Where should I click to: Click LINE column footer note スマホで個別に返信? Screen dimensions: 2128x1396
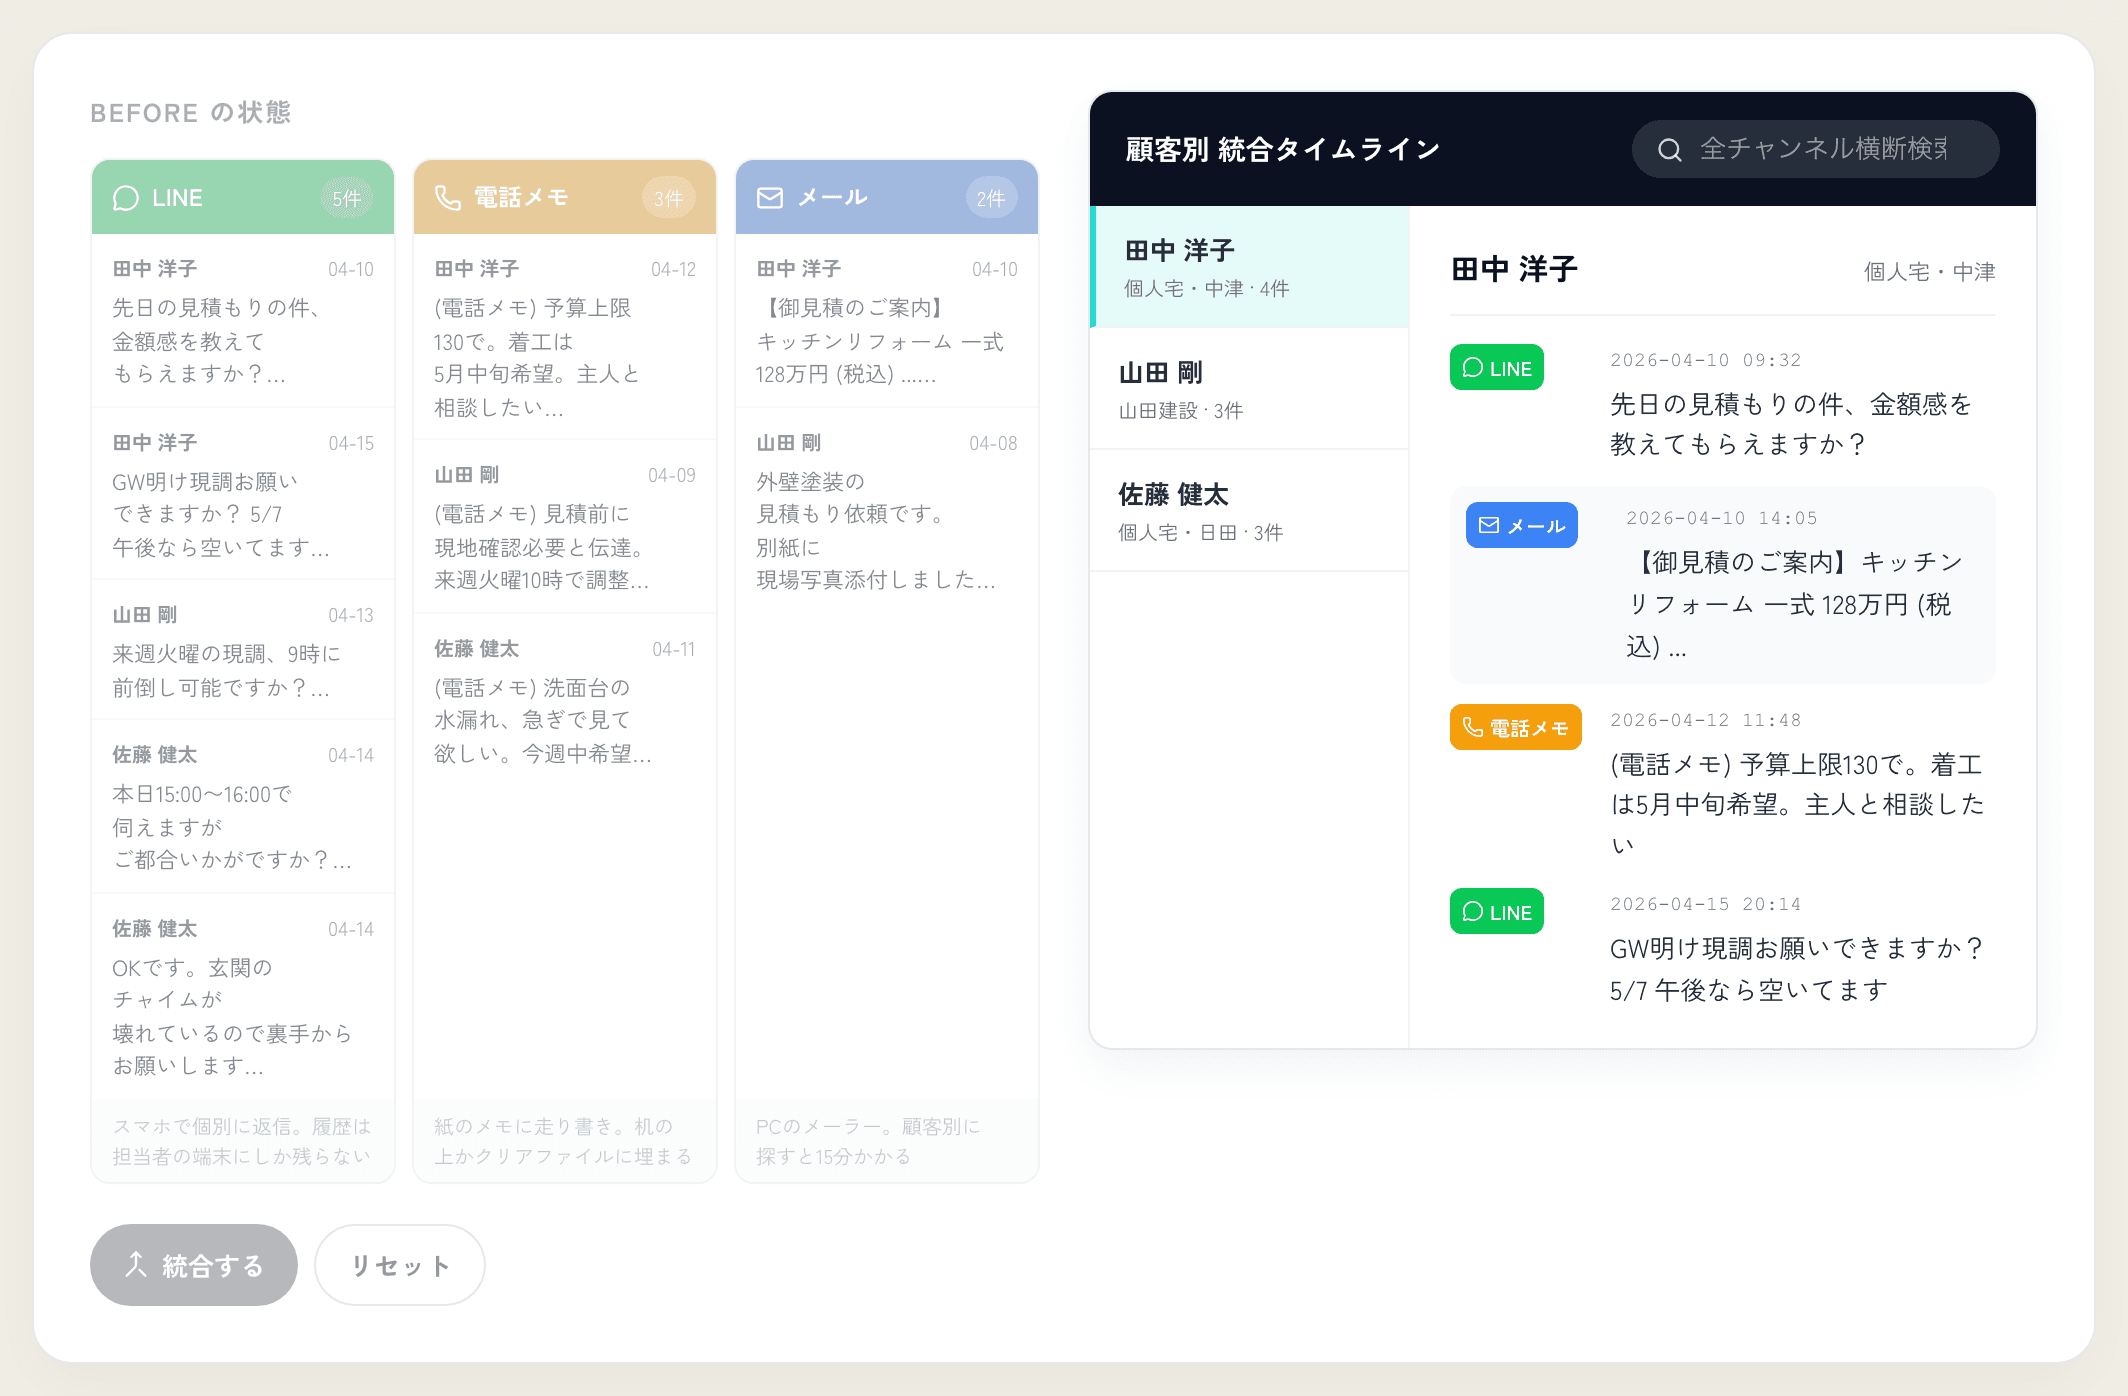[x=242, y=1141]
